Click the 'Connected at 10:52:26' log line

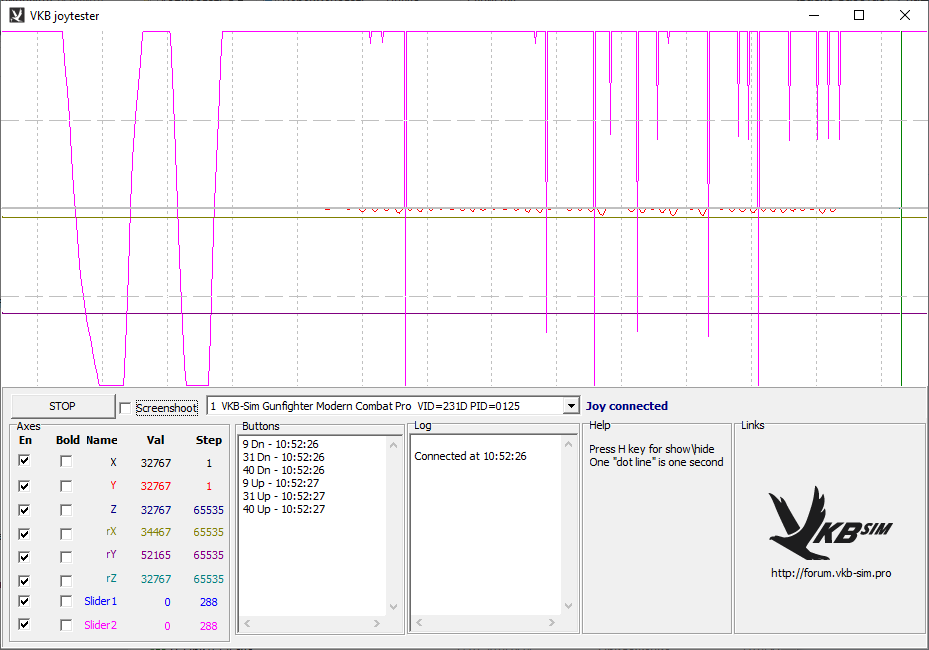tap(470, 456)
